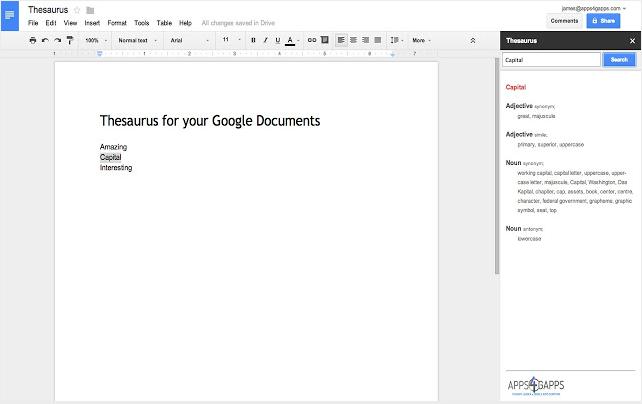Open the Normal text style dropdown
This screenshot has width=642, height=404.
click(137, 40)
